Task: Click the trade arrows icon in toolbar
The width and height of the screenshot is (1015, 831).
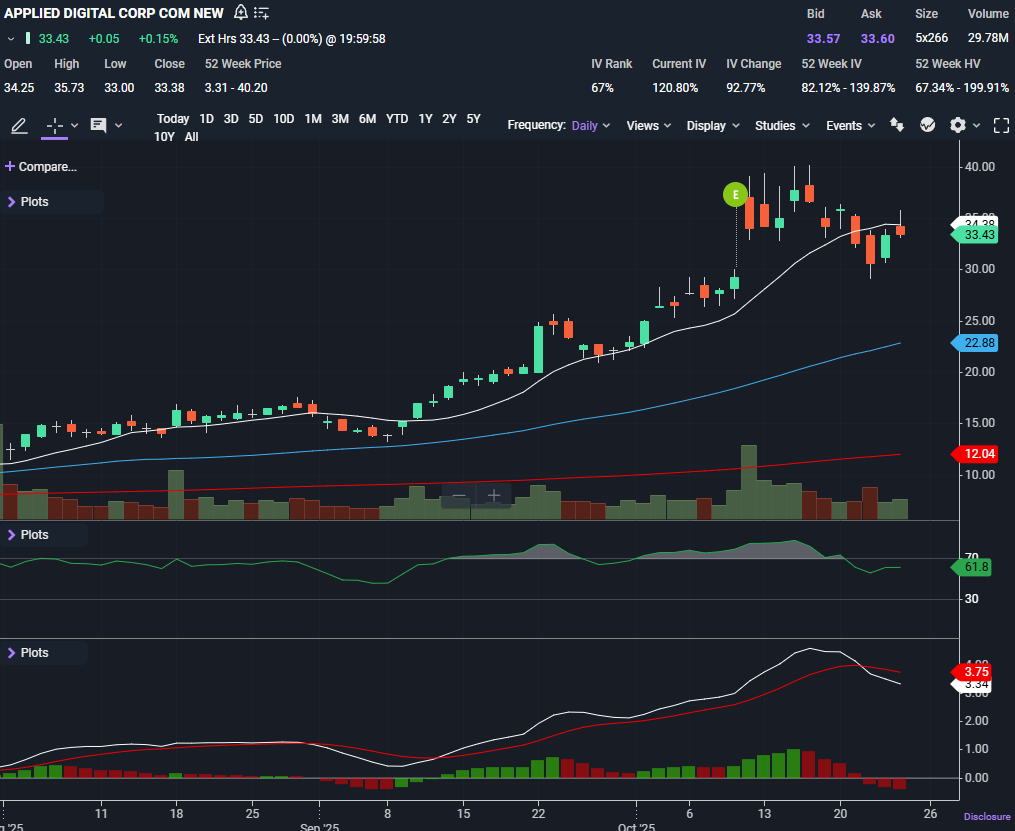Action: [897, 125]
